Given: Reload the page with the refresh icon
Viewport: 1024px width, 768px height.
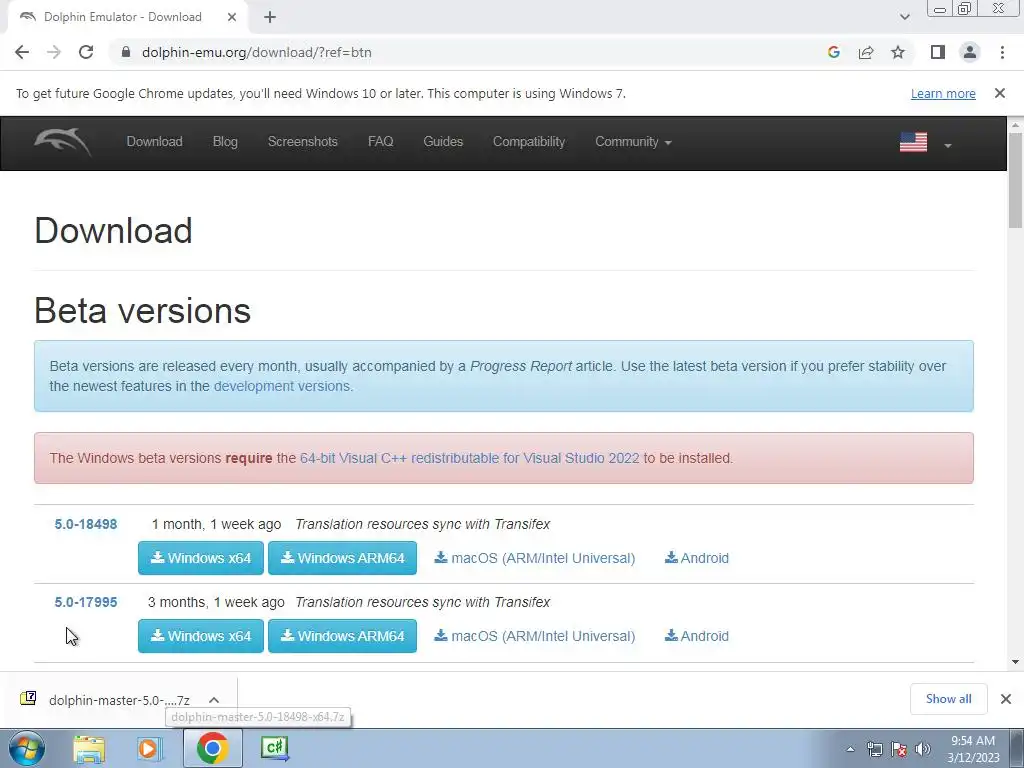Looking at the screenshot, I should click(86, 52).
